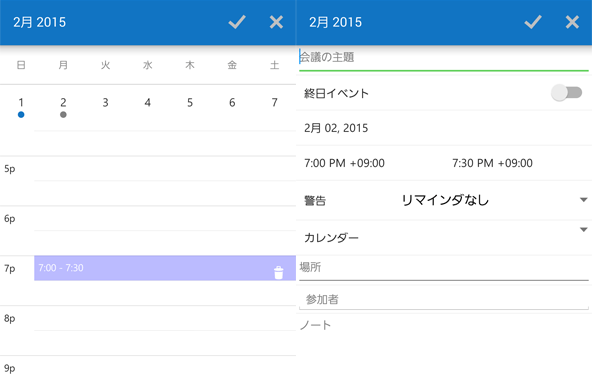This screenshot has width=592, height=377.
Task: Select the 7:00 - 7:30 event block
Action: (165, 268)
